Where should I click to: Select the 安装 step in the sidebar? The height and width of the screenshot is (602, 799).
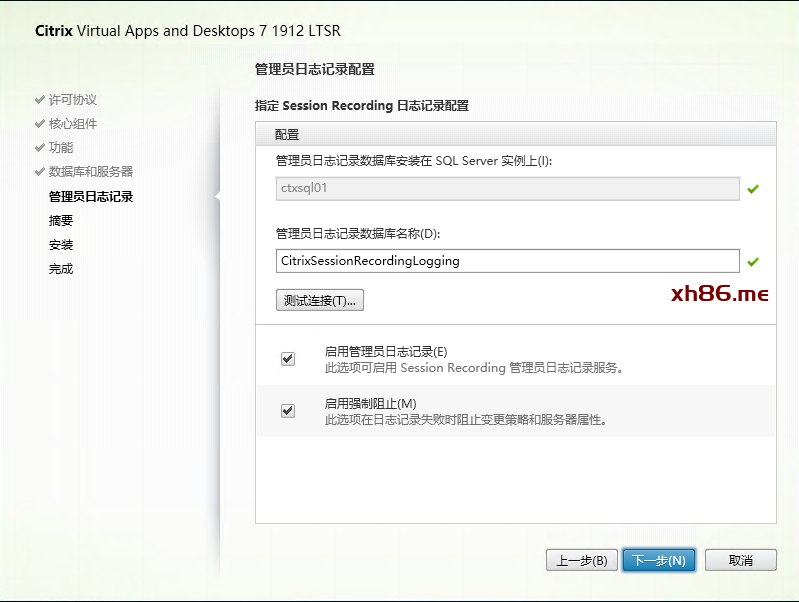61,245
